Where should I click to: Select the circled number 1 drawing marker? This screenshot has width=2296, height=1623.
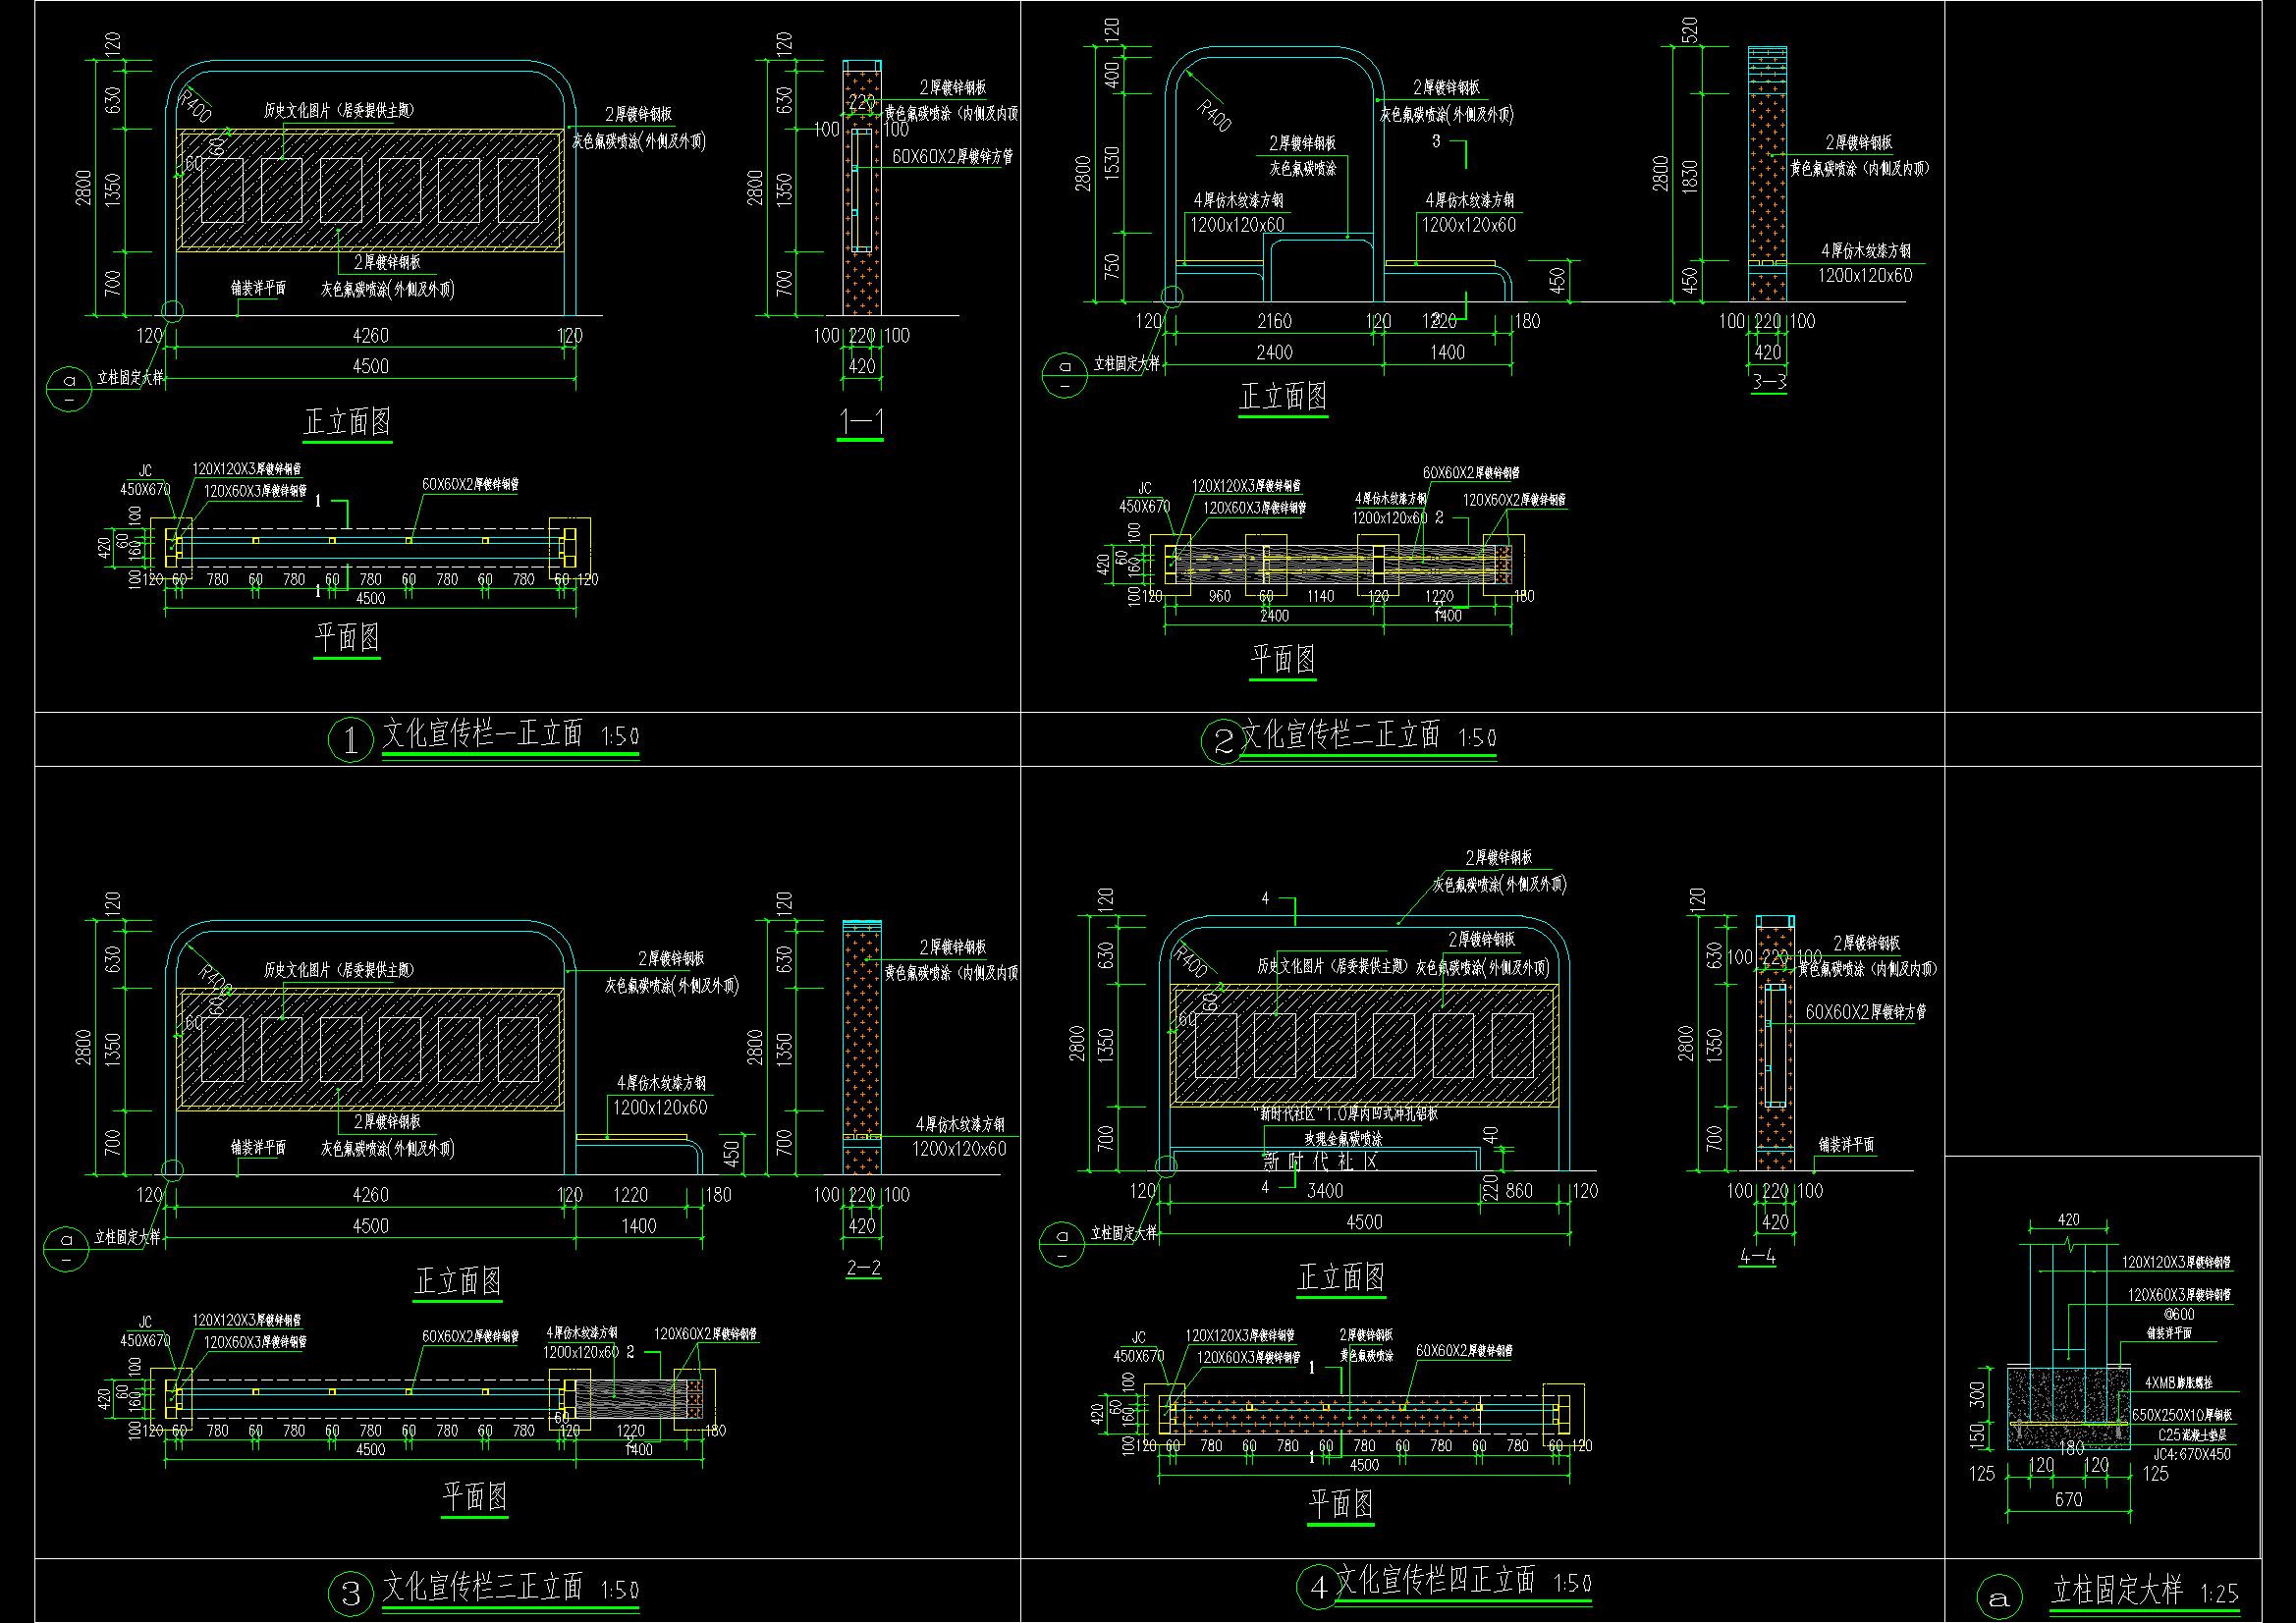350,741
